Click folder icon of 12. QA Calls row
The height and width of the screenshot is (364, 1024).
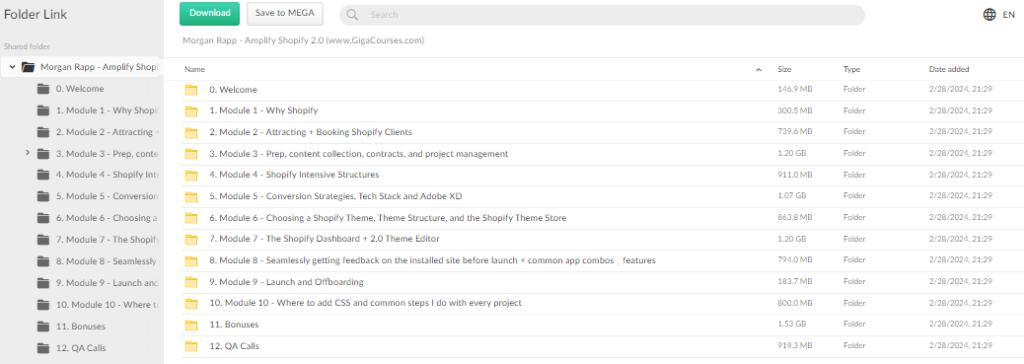(x=191, y=346)
